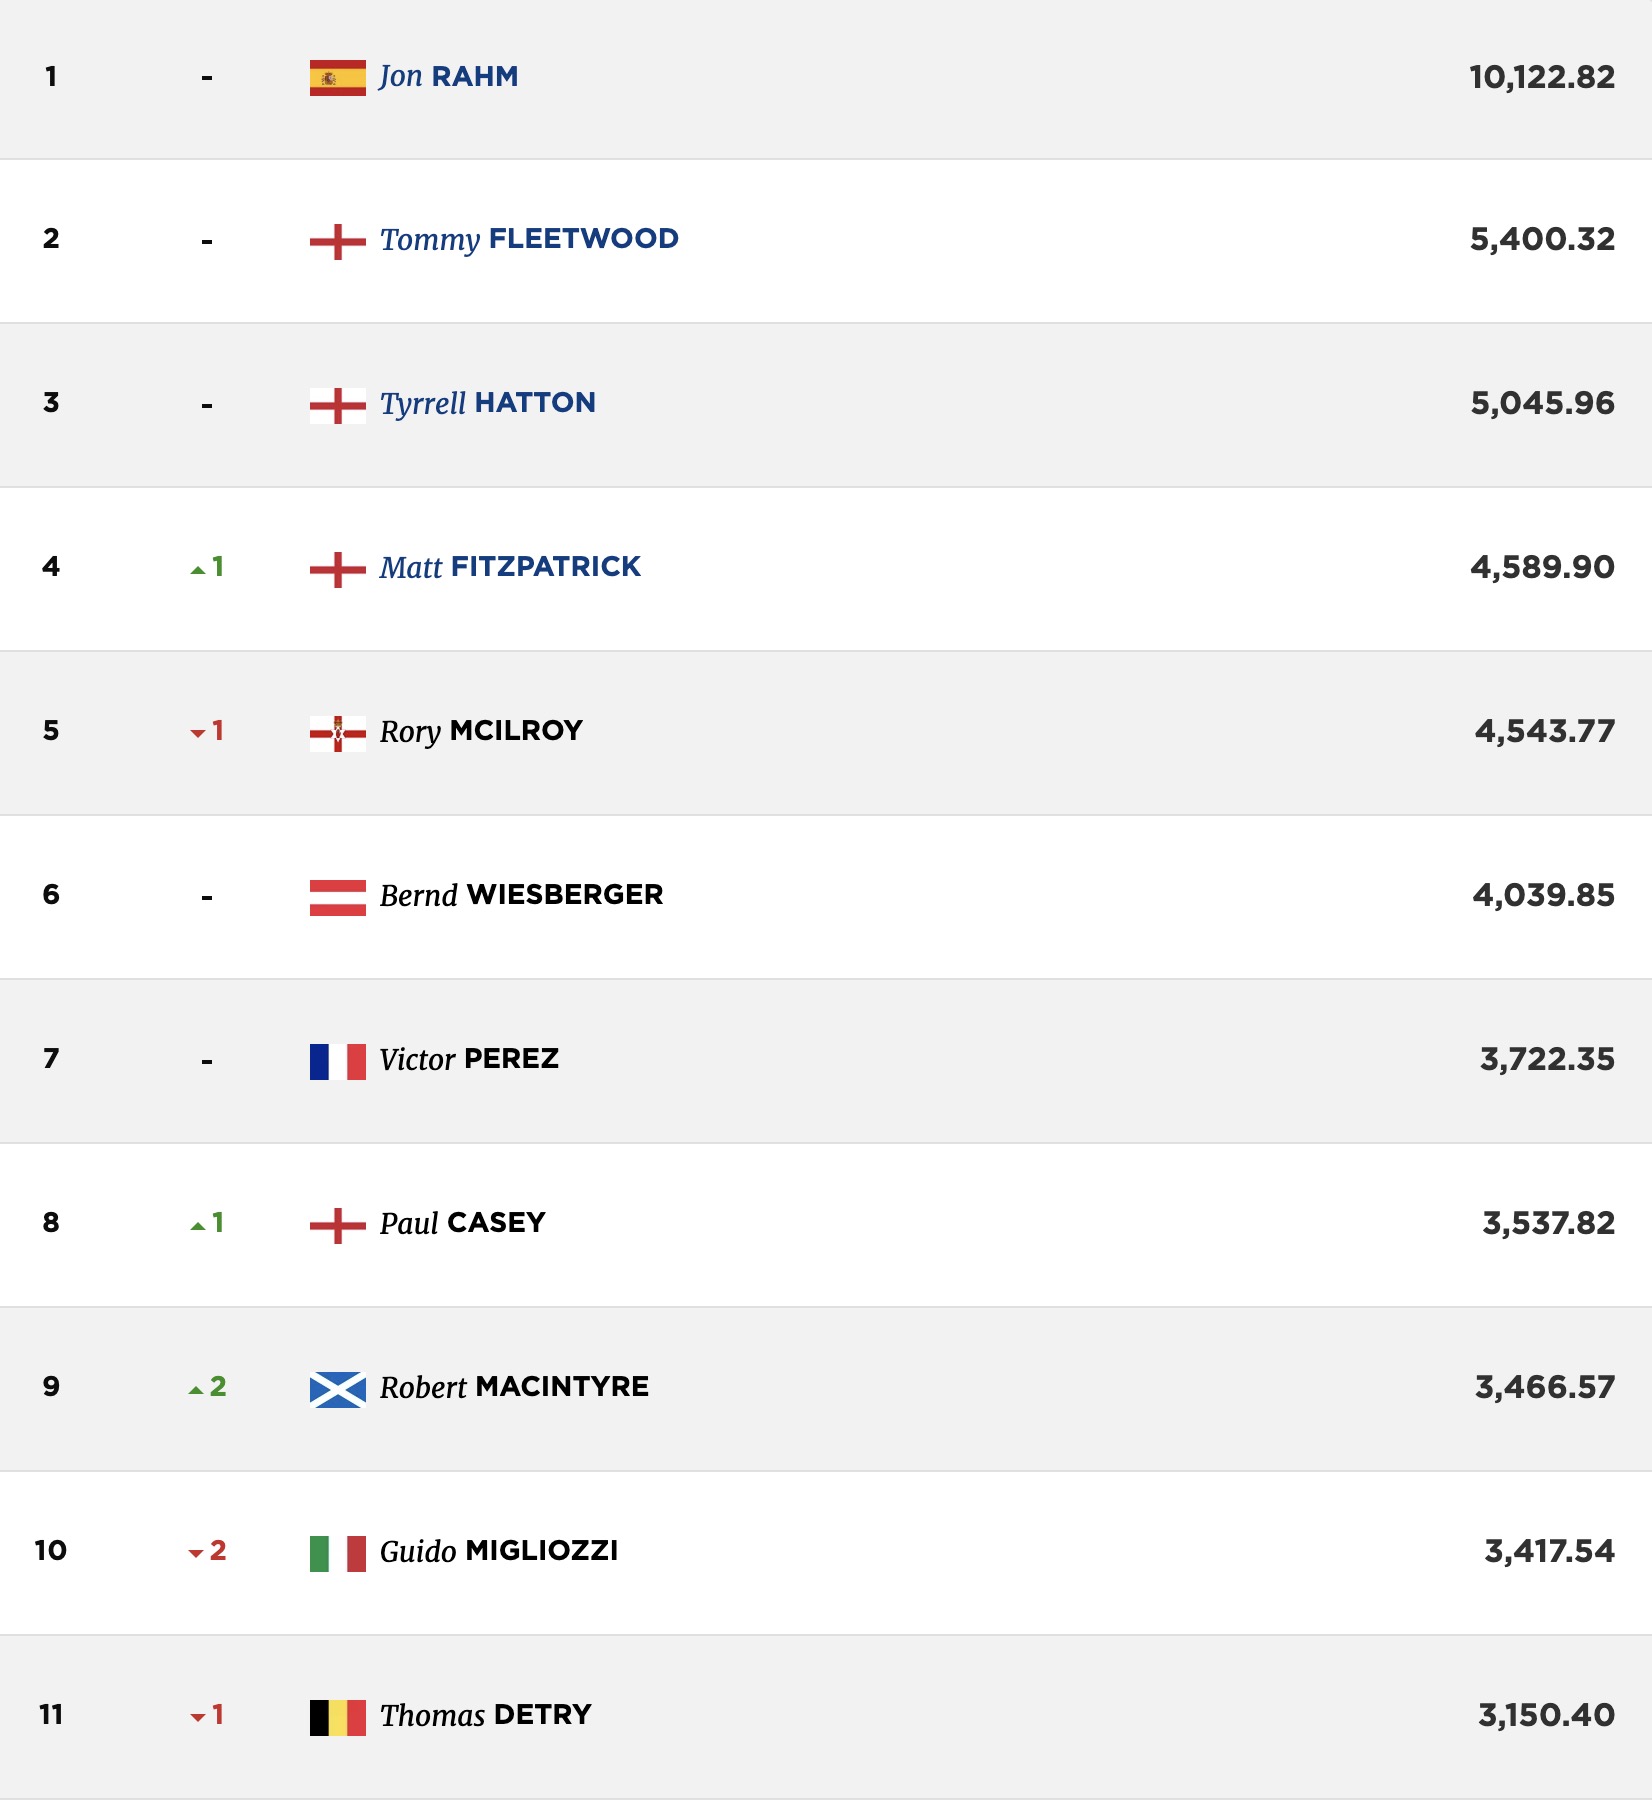
Task: Click the Austrian flag beside Bernd Wiesberger
Action: coord(338,897)
